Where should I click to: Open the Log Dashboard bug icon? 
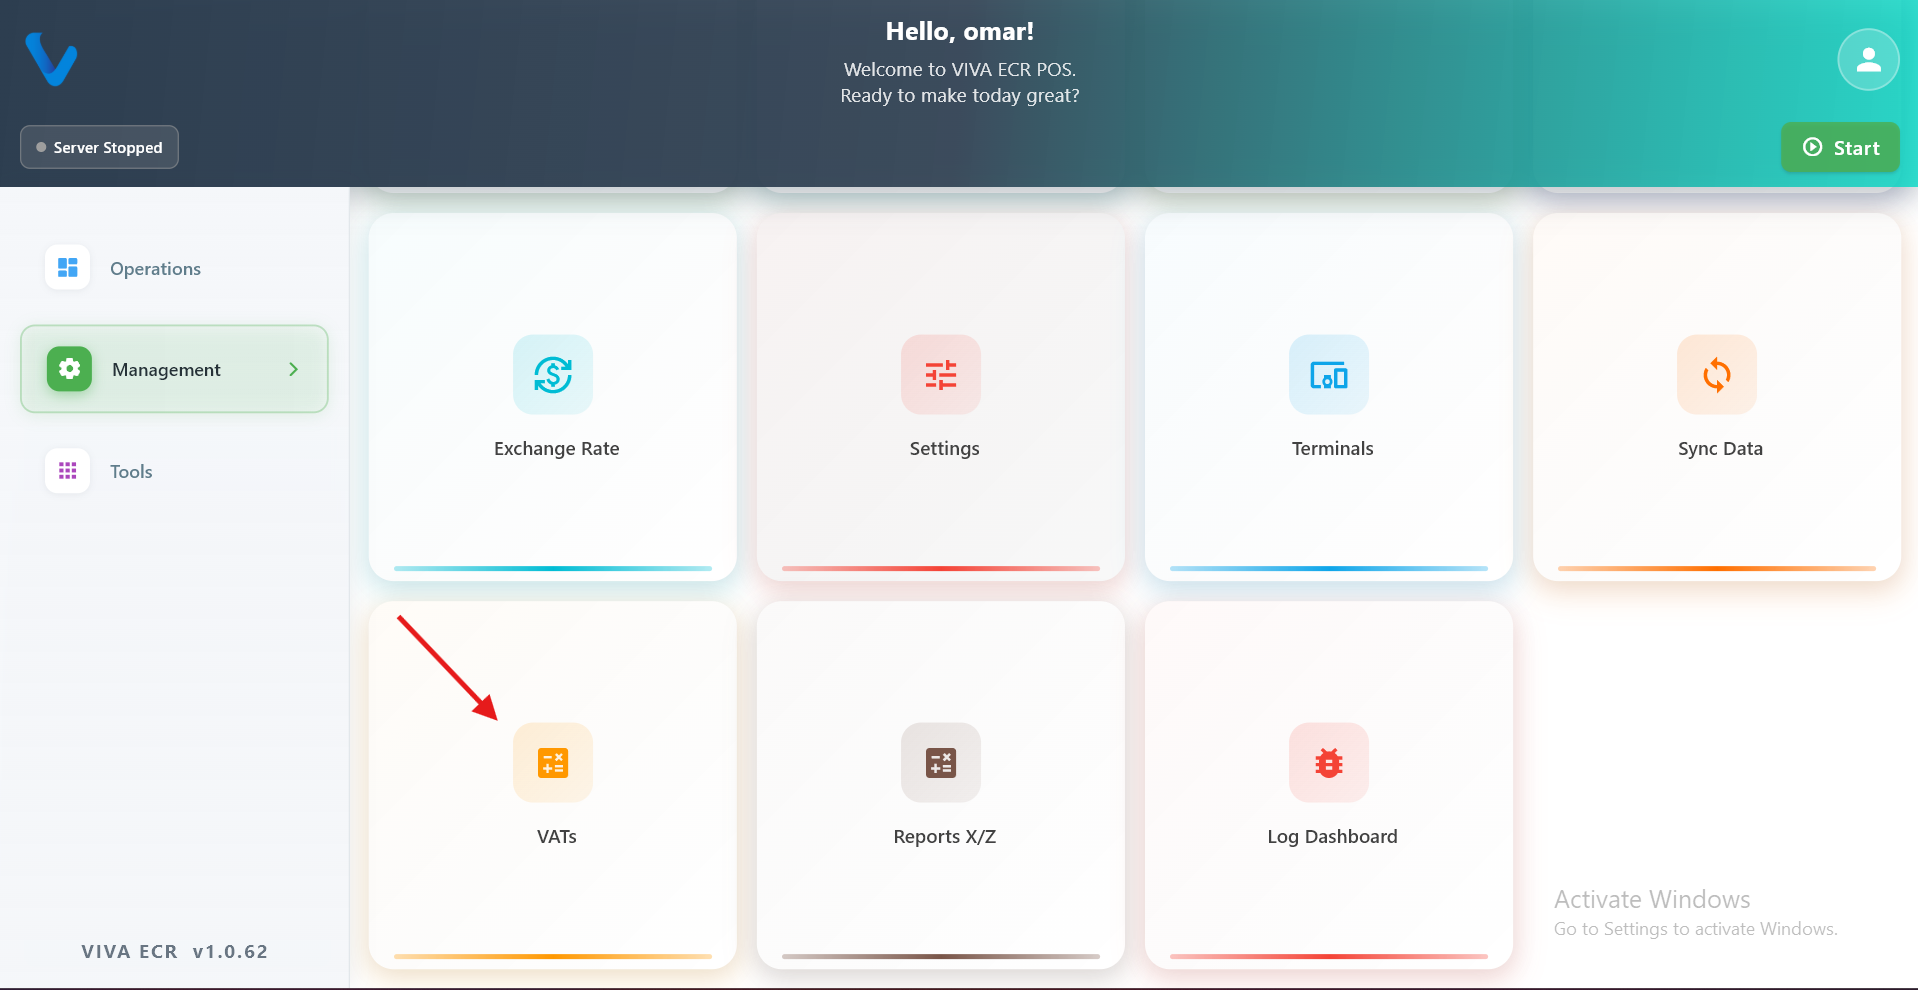pos(1329,763)
